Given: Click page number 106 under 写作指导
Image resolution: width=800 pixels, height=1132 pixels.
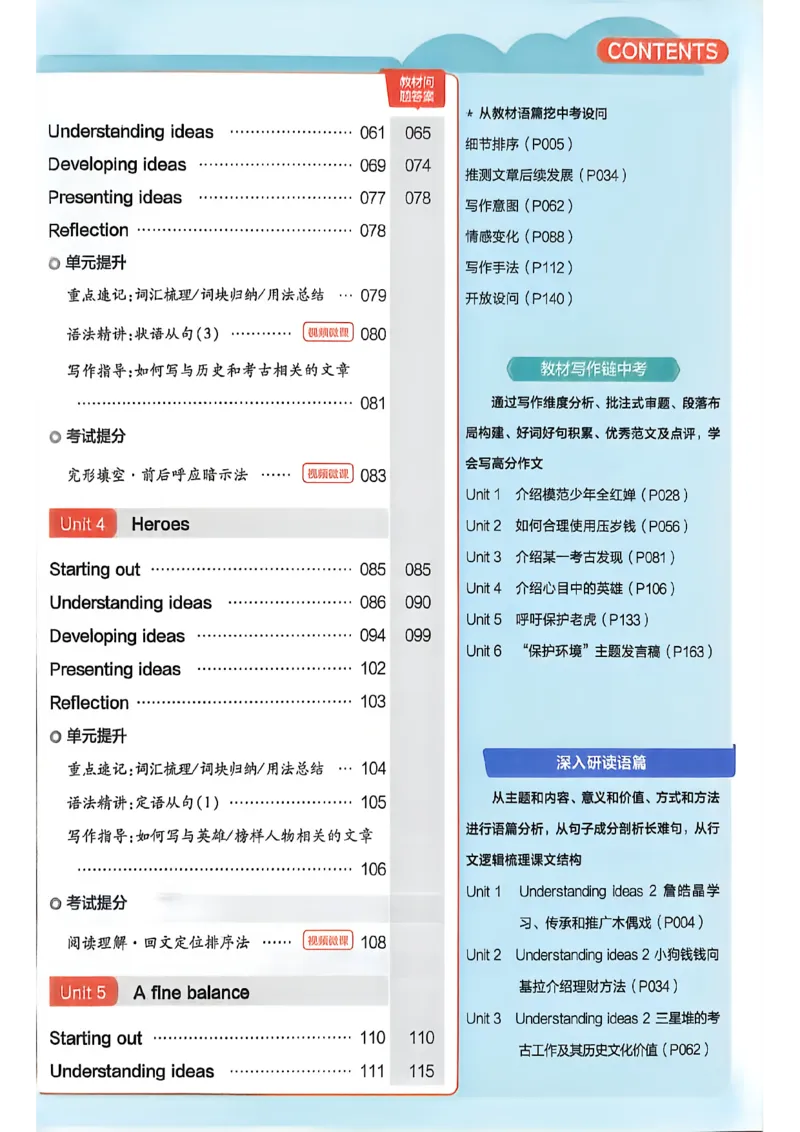Looking at the screenshot, I should 373,868.
